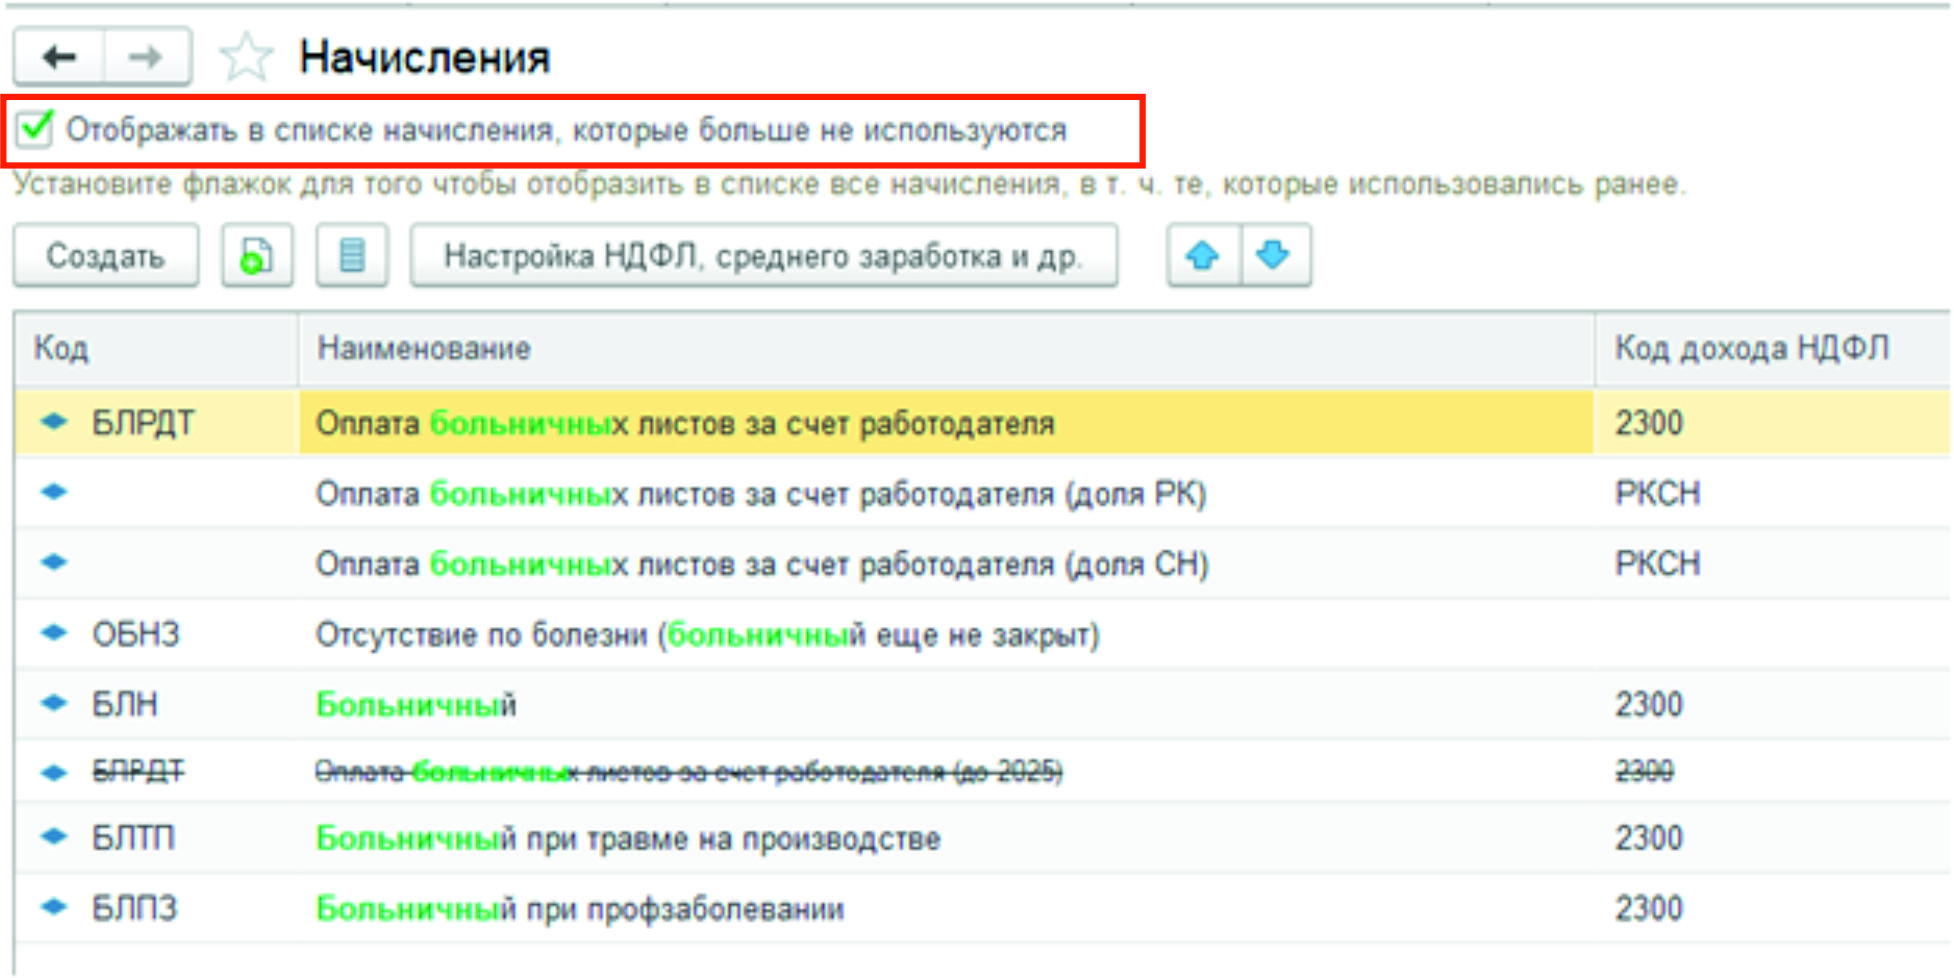Uncheck display of unused accruals checkbox
The image size is (1954, 978).
click(35, 130)
